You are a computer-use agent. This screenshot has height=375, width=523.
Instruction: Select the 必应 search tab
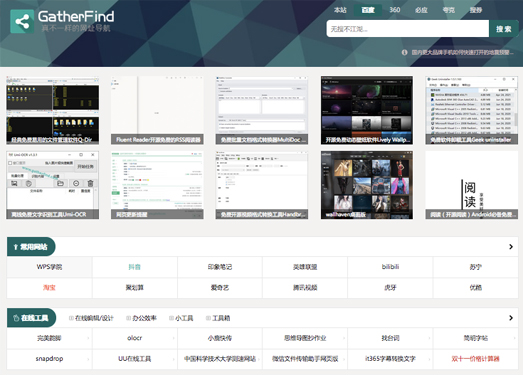click(x=421, y=10)
